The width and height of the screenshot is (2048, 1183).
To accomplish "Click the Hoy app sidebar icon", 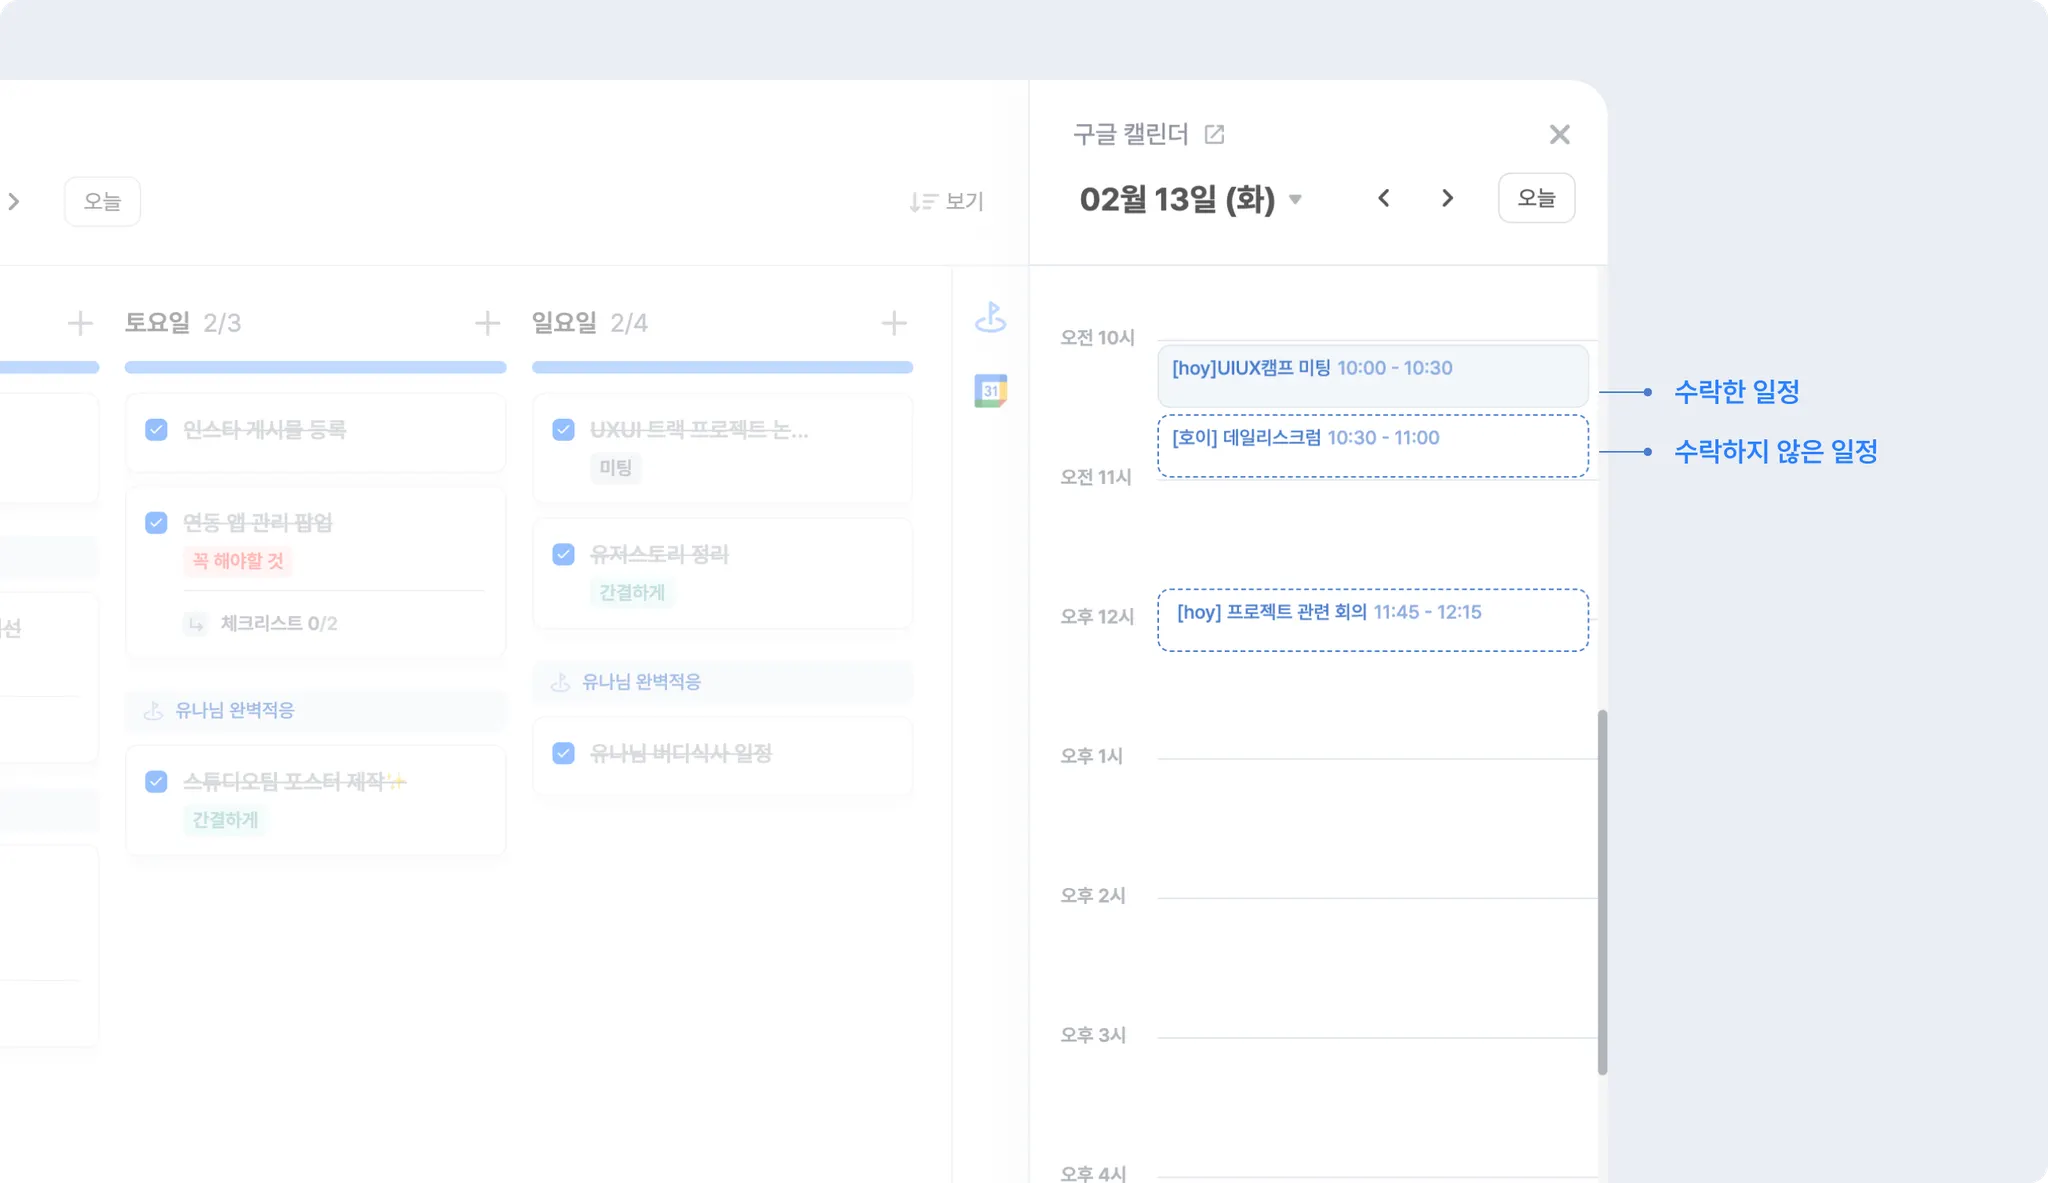I will coord(990,318).
